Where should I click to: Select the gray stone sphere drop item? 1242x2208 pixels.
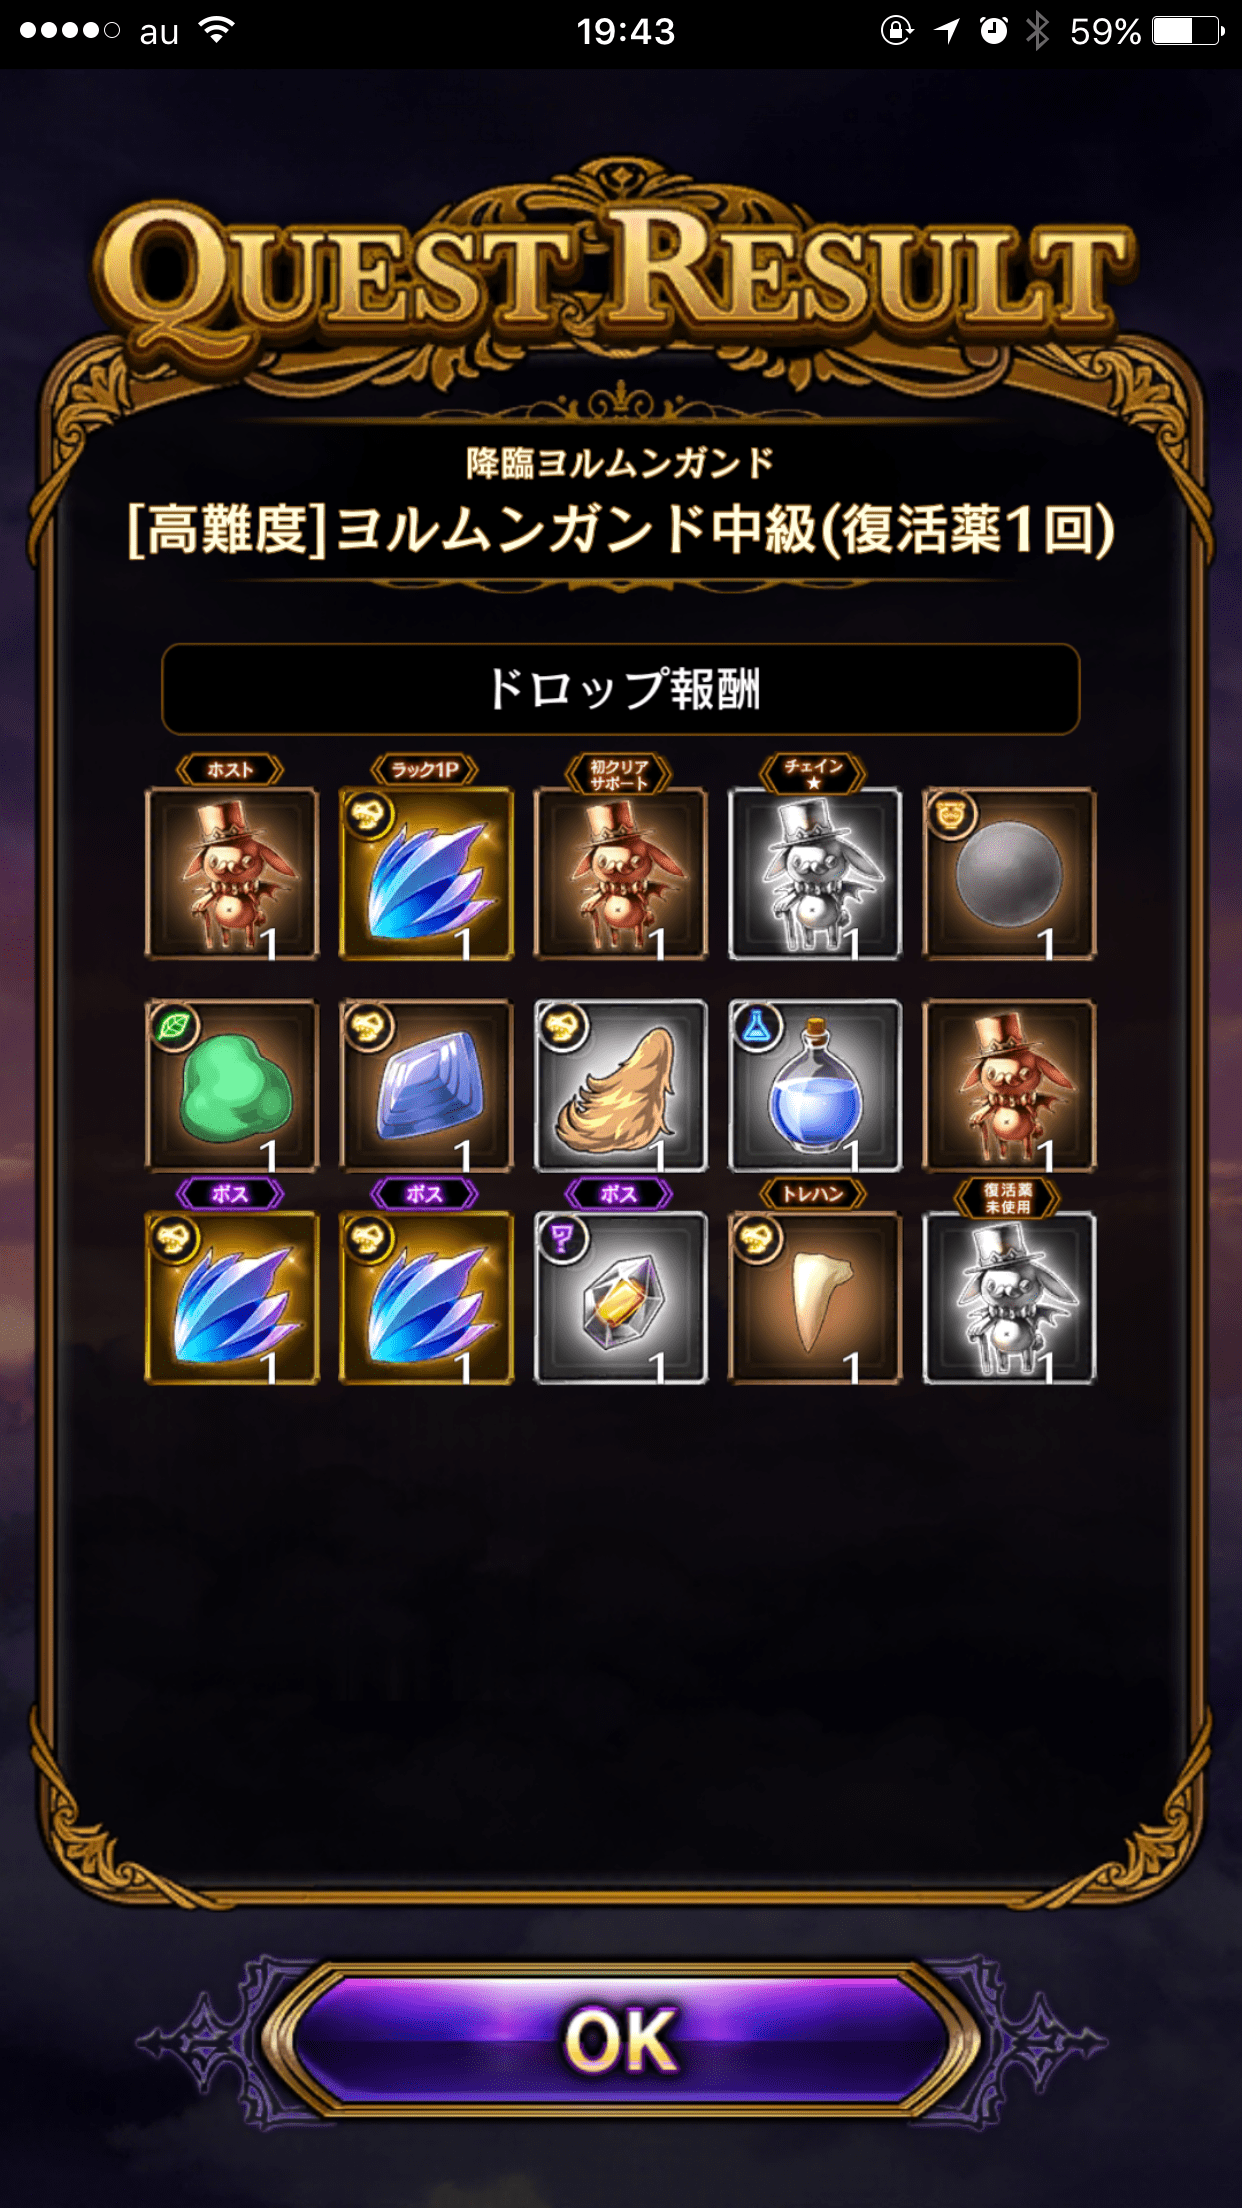point(1008,873)
